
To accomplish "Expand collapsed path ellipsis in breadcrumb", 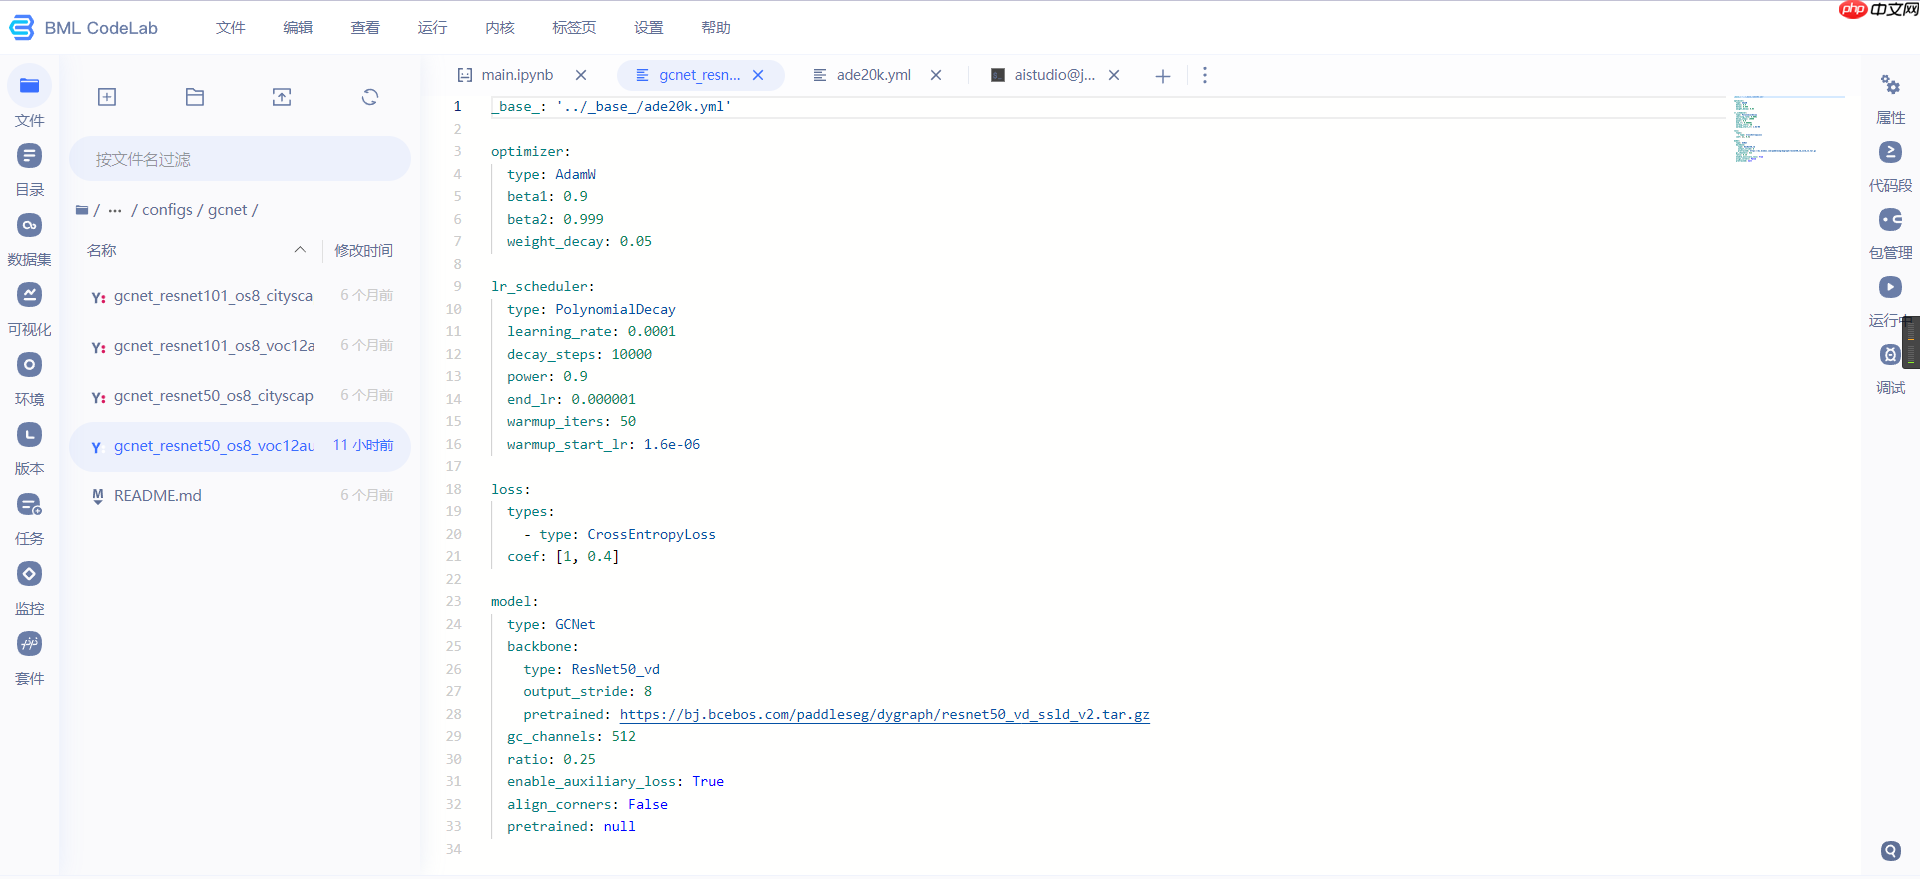I will 115,210.
